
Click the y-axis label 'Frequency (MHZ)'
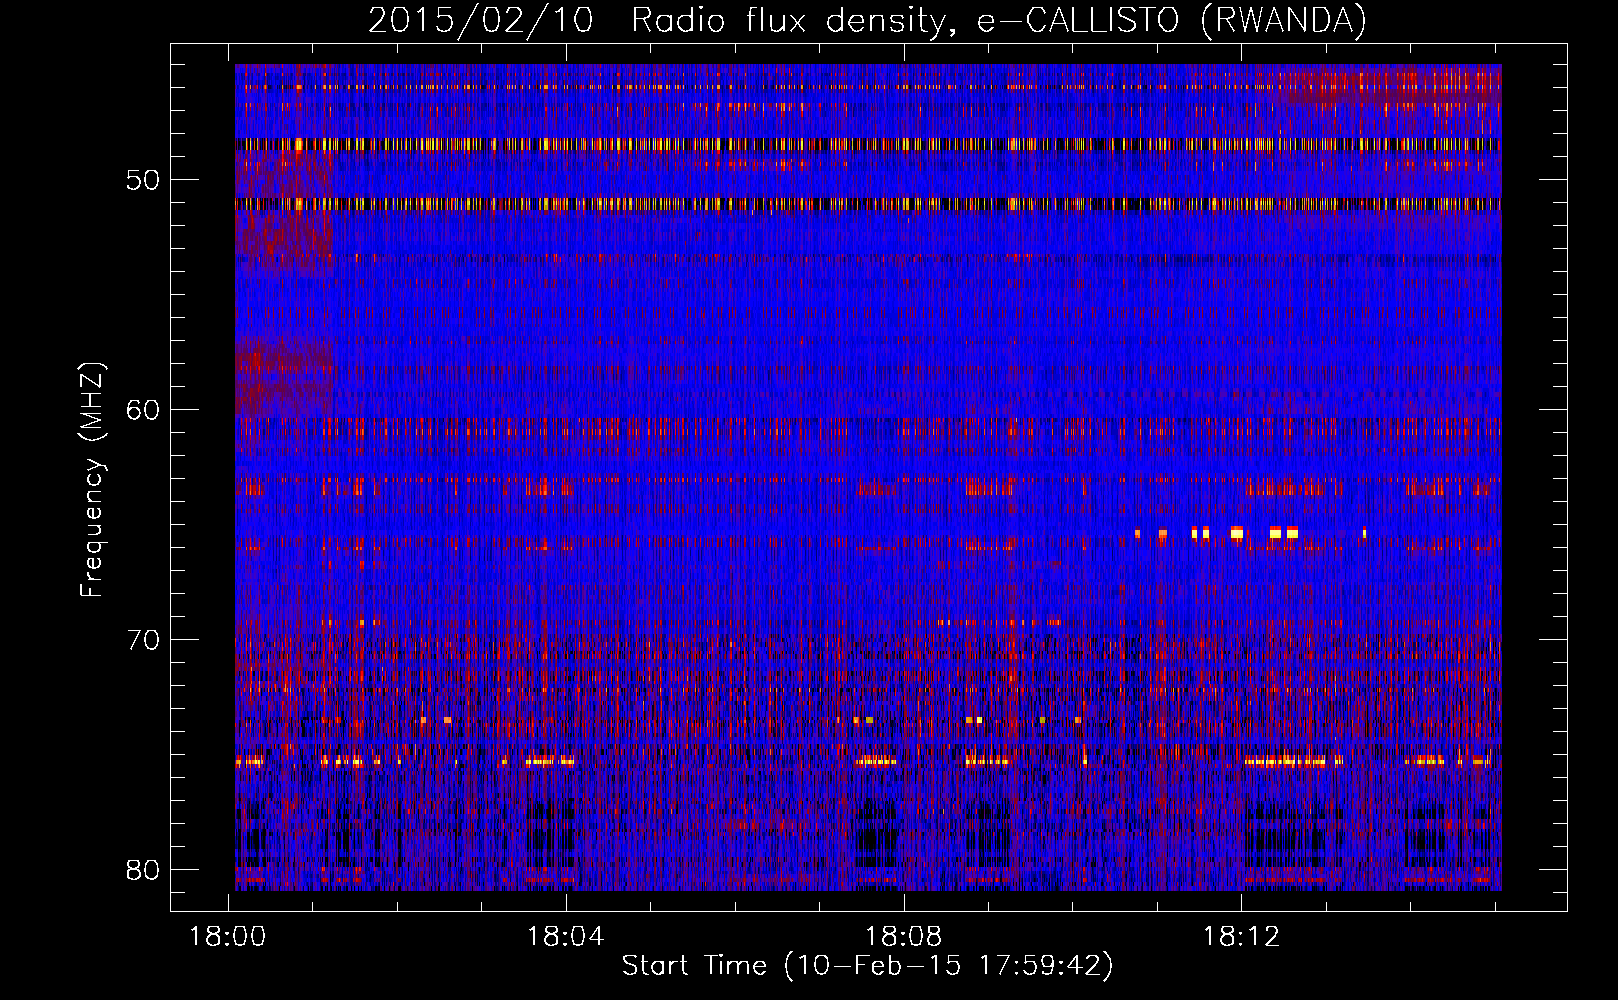[92, 479]
